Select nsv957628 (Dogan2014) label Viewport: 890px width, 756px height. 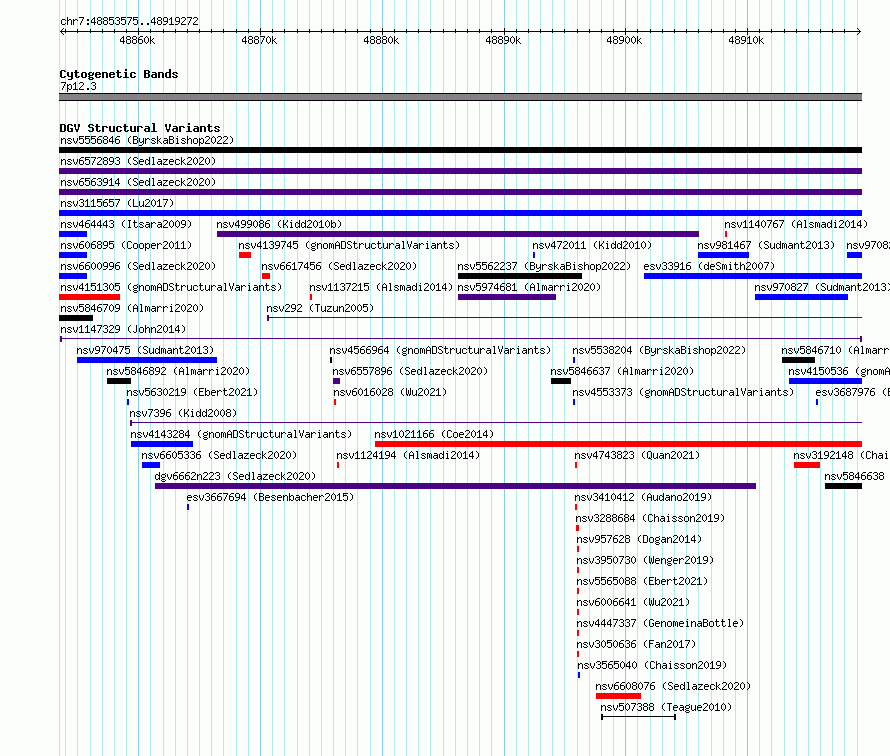point(639,539)
